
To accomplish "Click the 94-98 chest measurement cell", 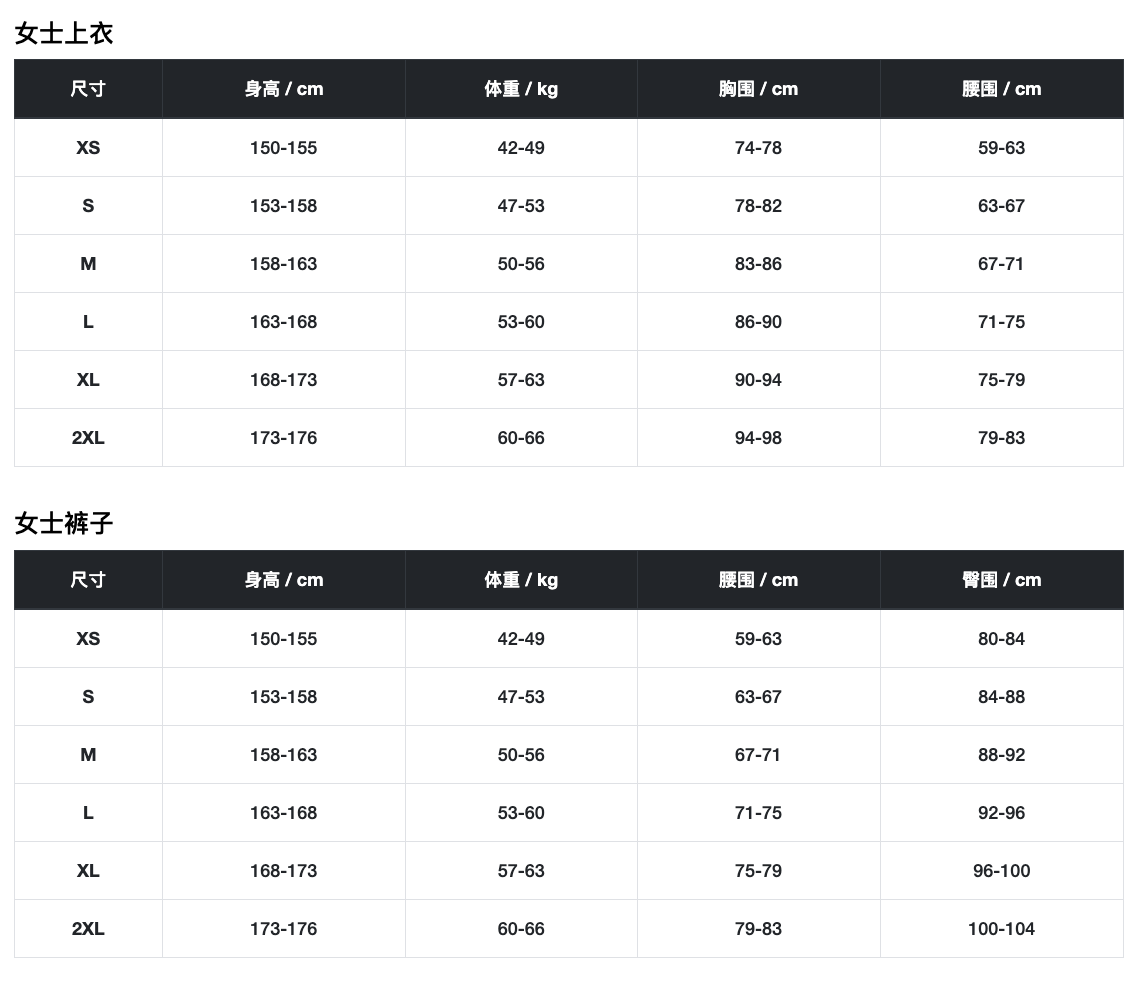I will 758,438.
